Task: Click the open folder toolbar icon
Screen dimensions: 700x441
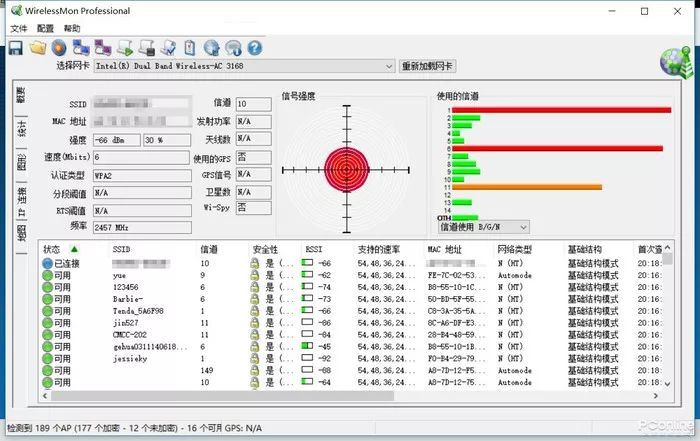Action: pyautogui.click(x=38, y=47)
